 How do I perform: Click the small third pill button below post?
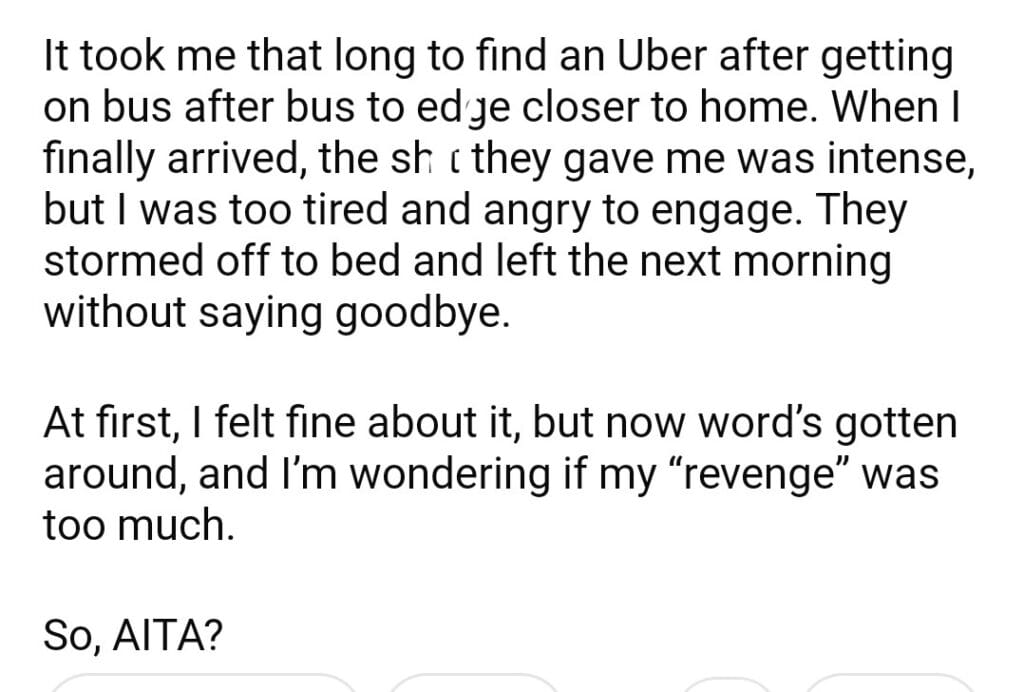coord(725,685)
